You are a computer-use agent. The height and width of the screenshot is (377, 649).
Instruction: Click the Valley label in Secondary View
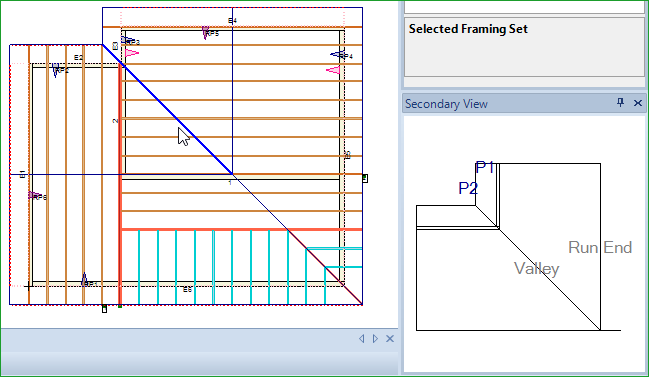(x=536, y=269)
